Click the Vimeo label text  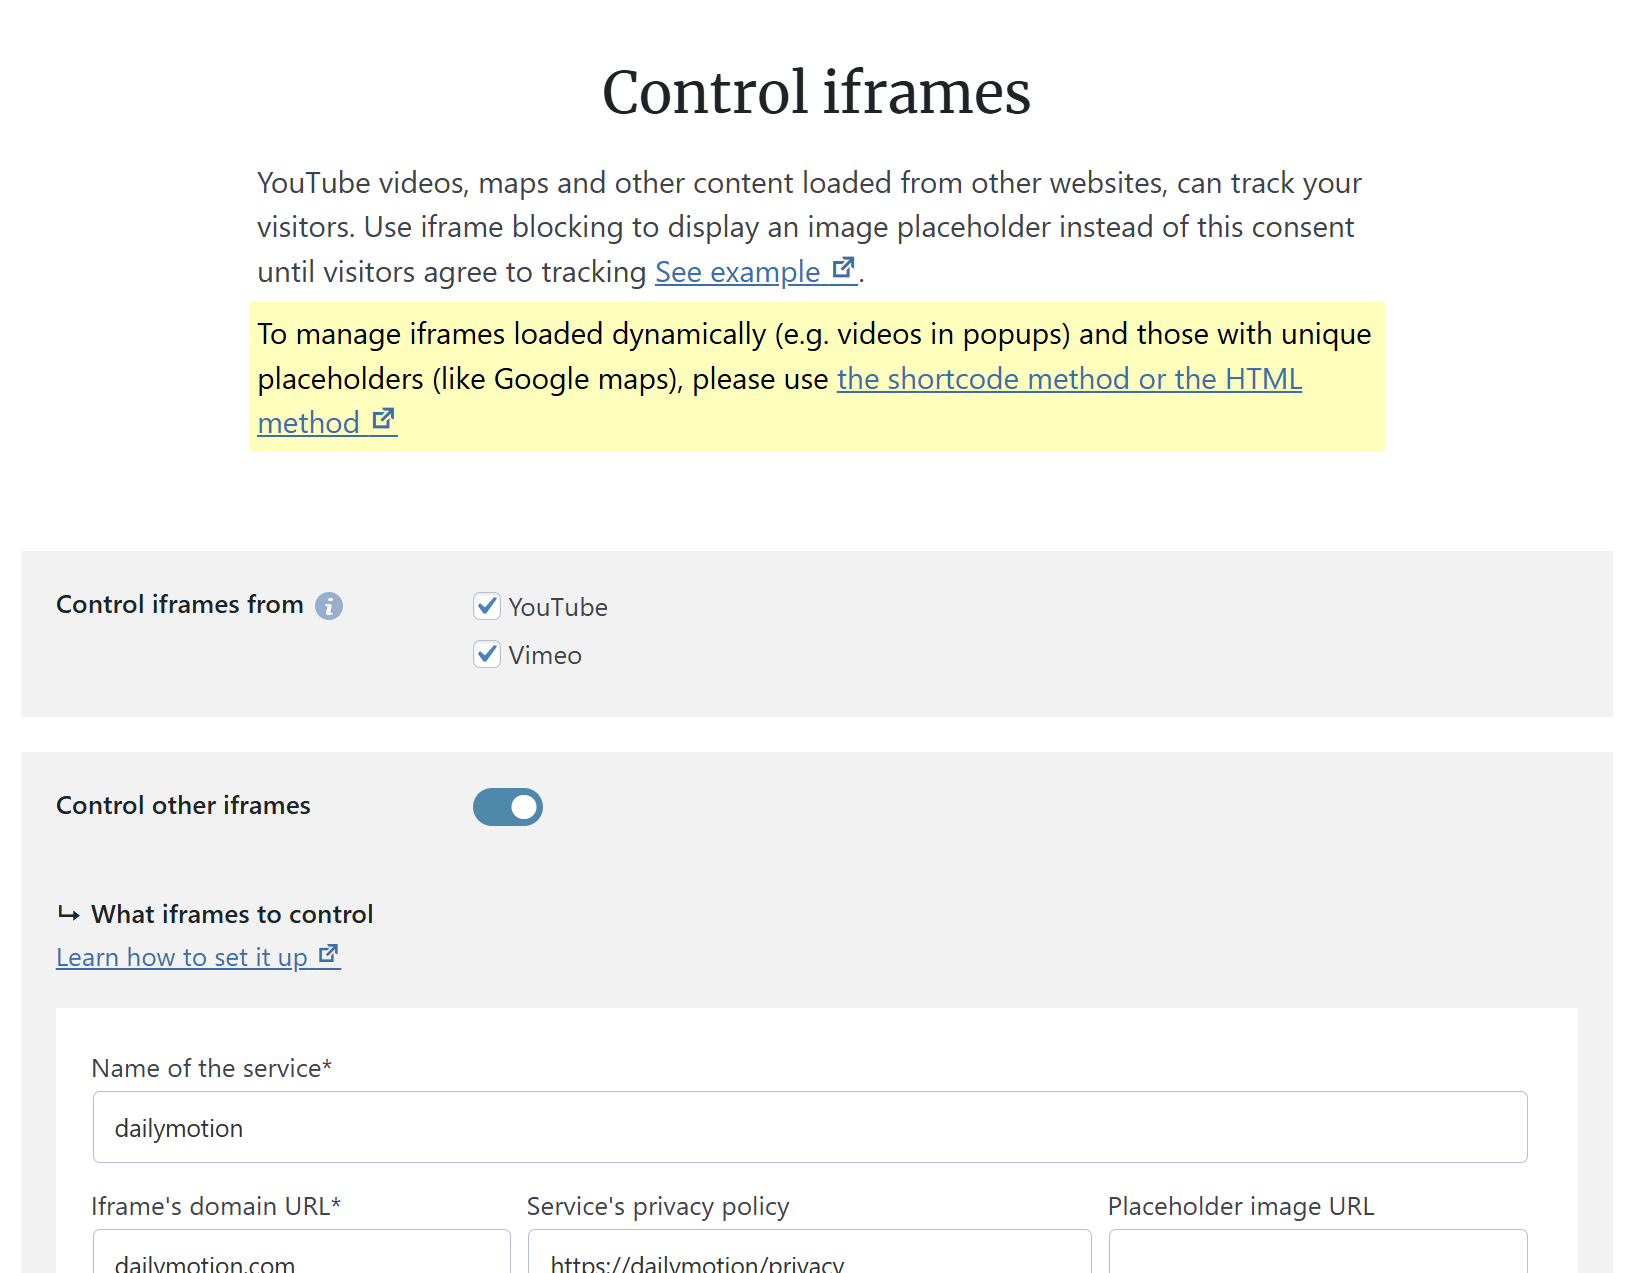click(545, 655)
